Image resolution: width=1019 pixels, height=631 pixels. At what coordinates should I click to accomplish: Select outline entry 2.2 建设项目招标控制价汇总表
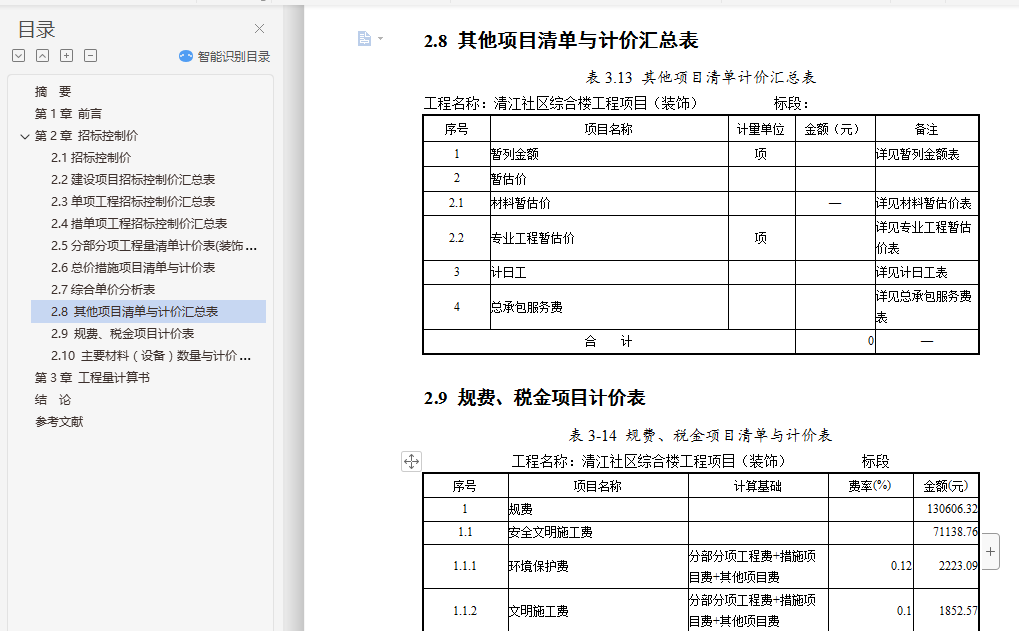tap(133, 180)
